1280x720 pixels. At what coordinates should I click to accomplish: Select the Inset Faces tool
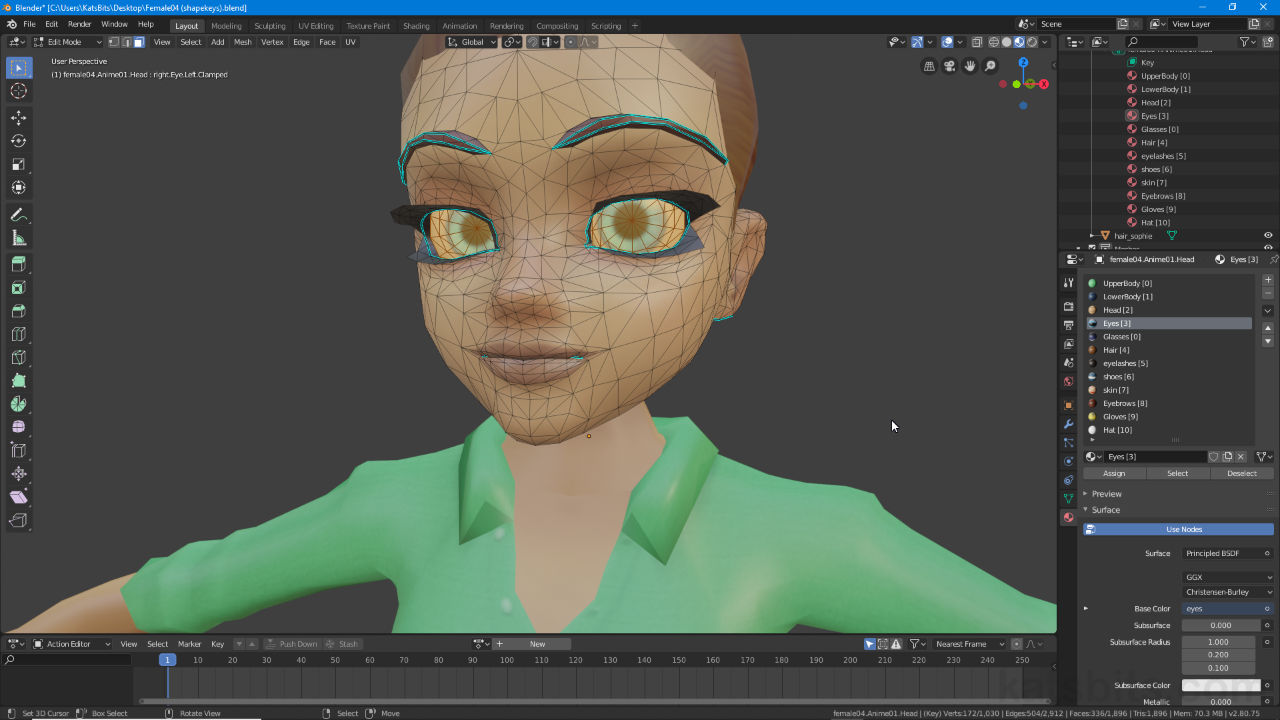(x=18, y=288)
